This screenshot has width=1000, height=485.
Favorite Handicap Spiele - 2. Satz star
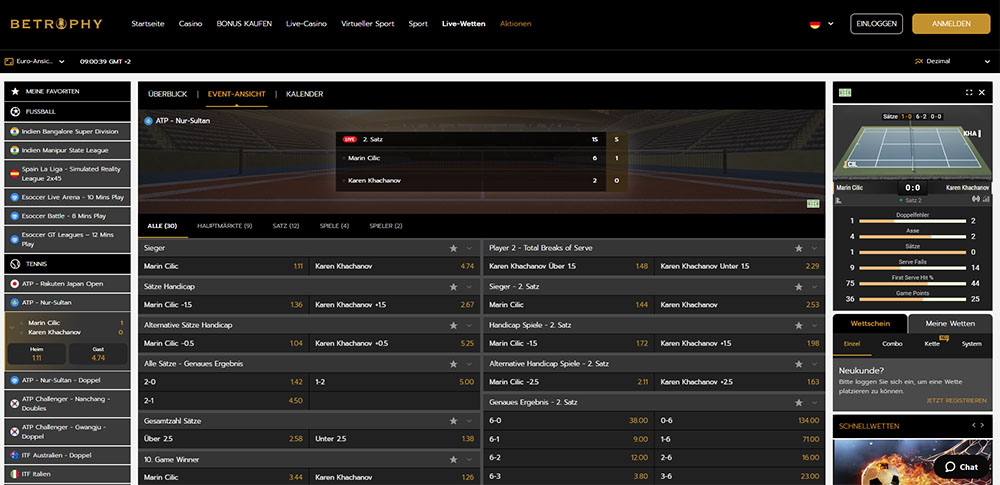pos(798,325)
